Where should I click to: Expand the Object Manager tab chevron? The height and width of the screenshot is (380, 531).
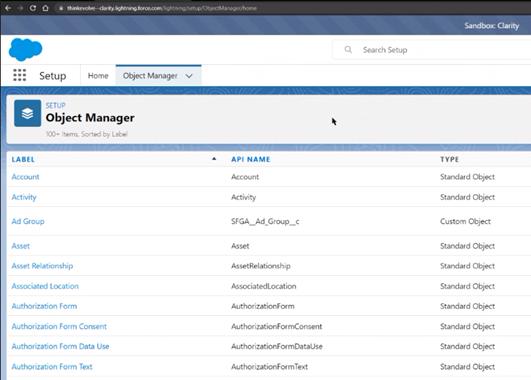[189, 76]
